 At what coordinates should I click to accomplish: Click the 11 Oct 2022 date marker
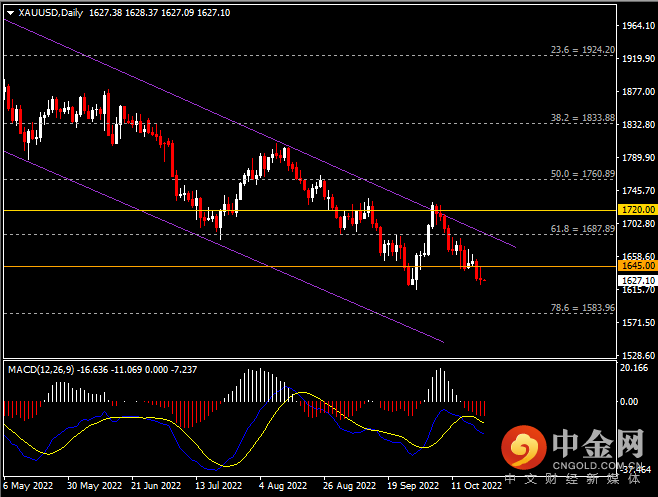[x=476, y=485]
